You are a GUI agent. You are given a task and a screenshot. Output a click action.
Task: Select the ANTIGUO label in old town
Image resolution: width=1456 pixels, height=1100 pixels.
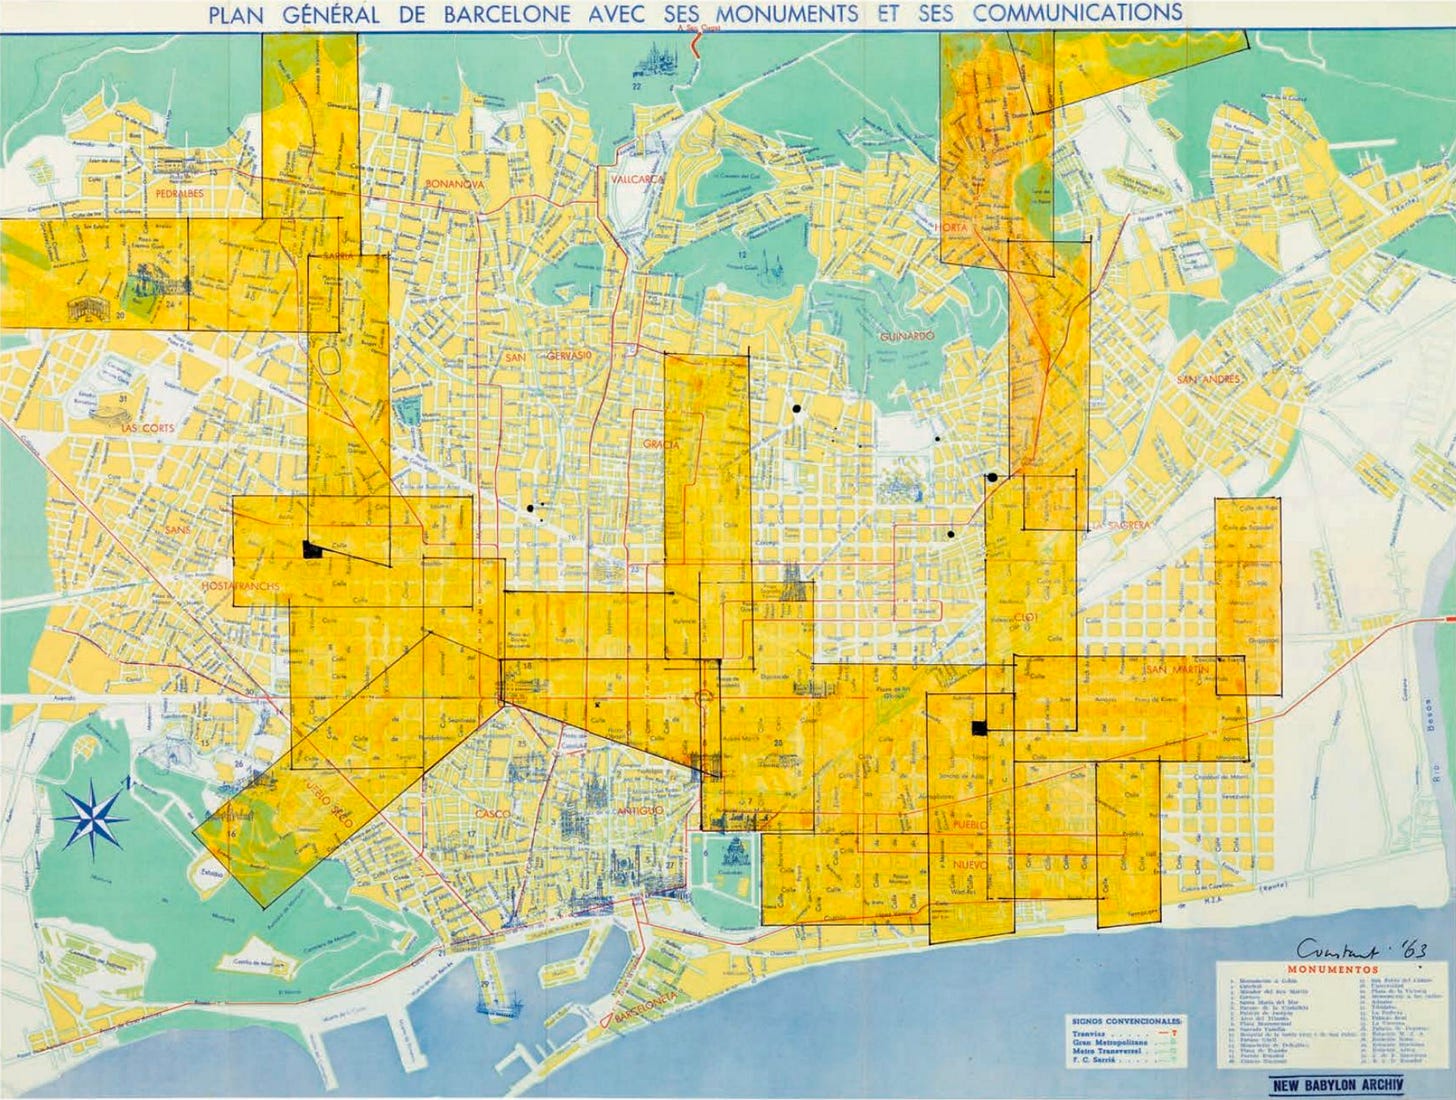tap(641, 810)
